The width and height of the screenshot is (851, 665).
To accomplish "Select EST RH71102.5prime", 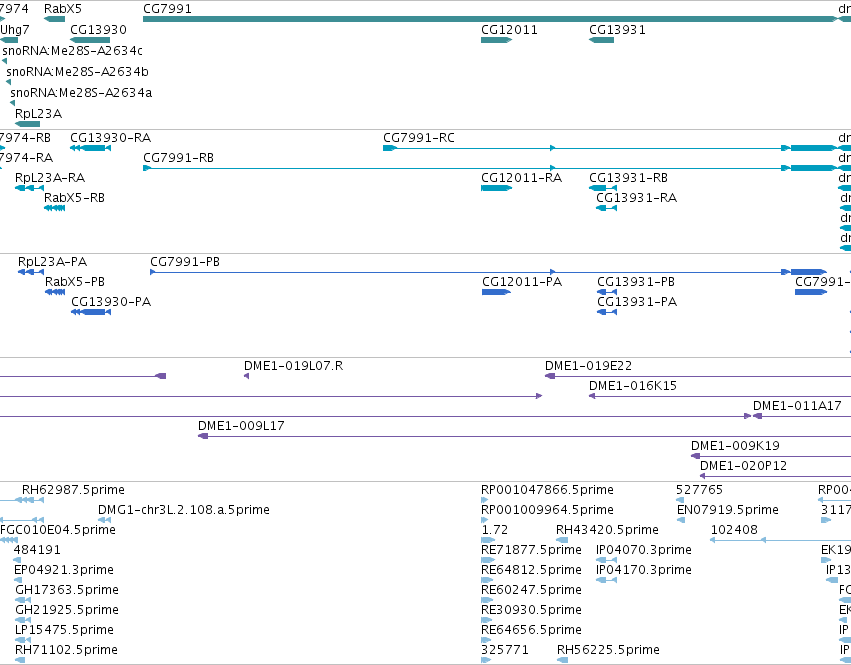I will pyautogui.click(x=20, y=660).
